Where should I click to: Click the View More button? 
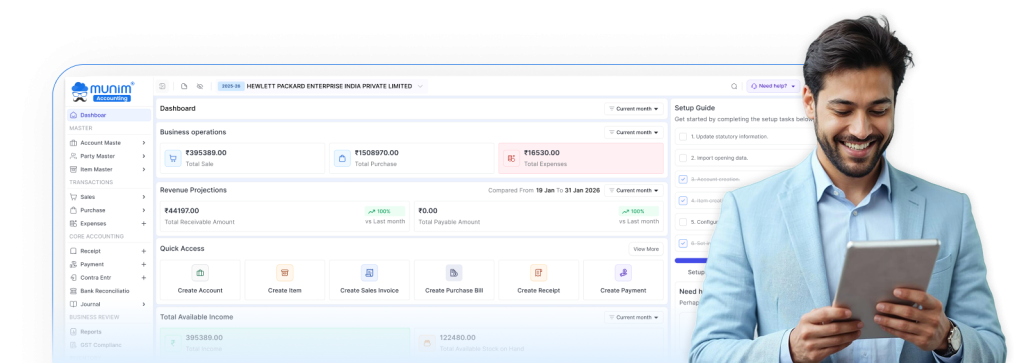click(x=646, y=249)
